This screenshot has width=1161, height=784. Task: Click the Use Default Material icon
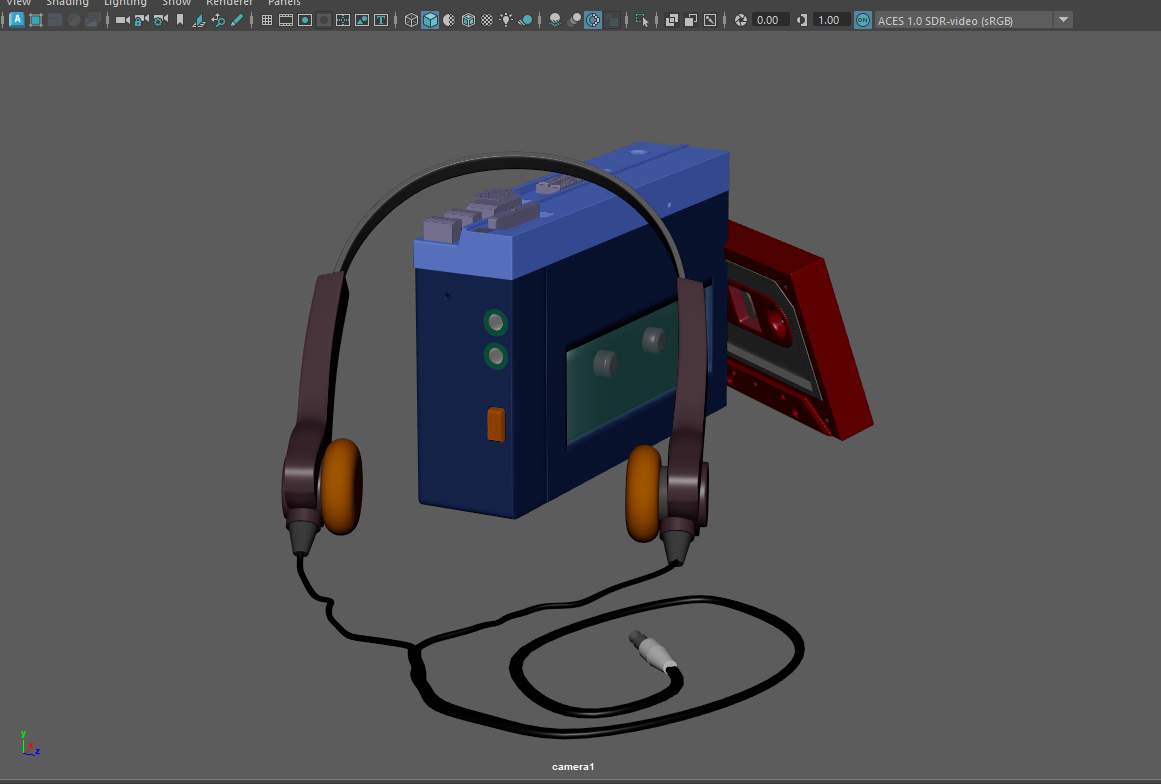coord(449,20)
